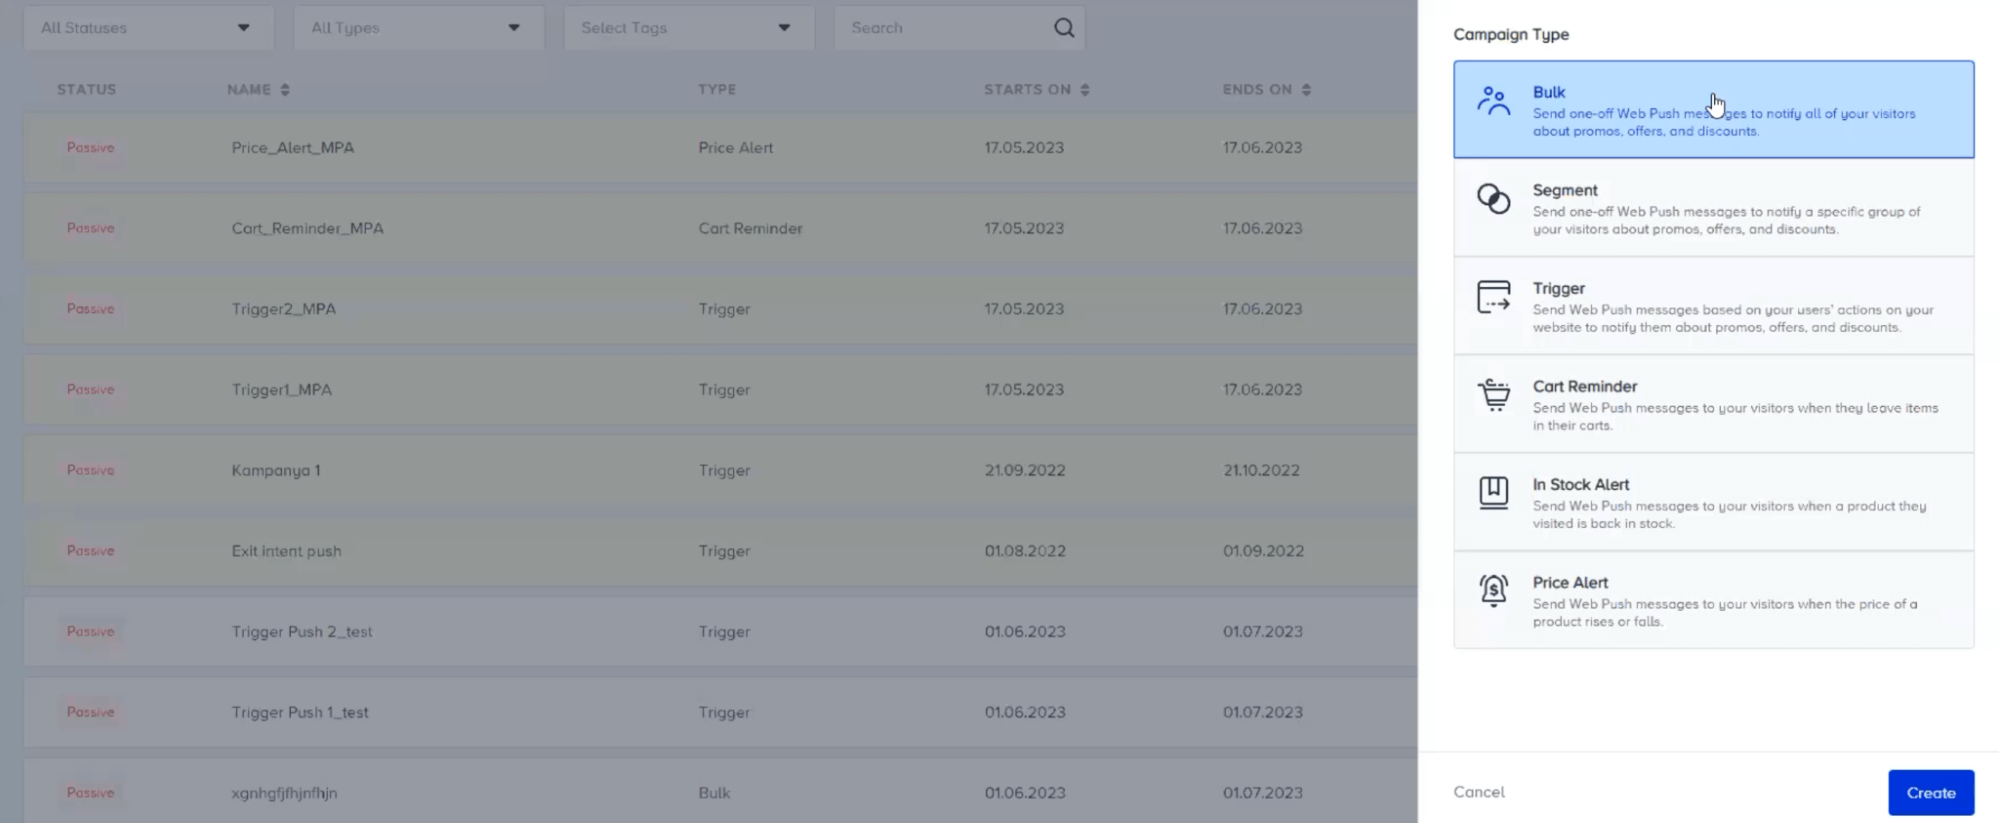Click the Create button
This screenshot has height=823, width=1999.
[x=1930, y=791]
